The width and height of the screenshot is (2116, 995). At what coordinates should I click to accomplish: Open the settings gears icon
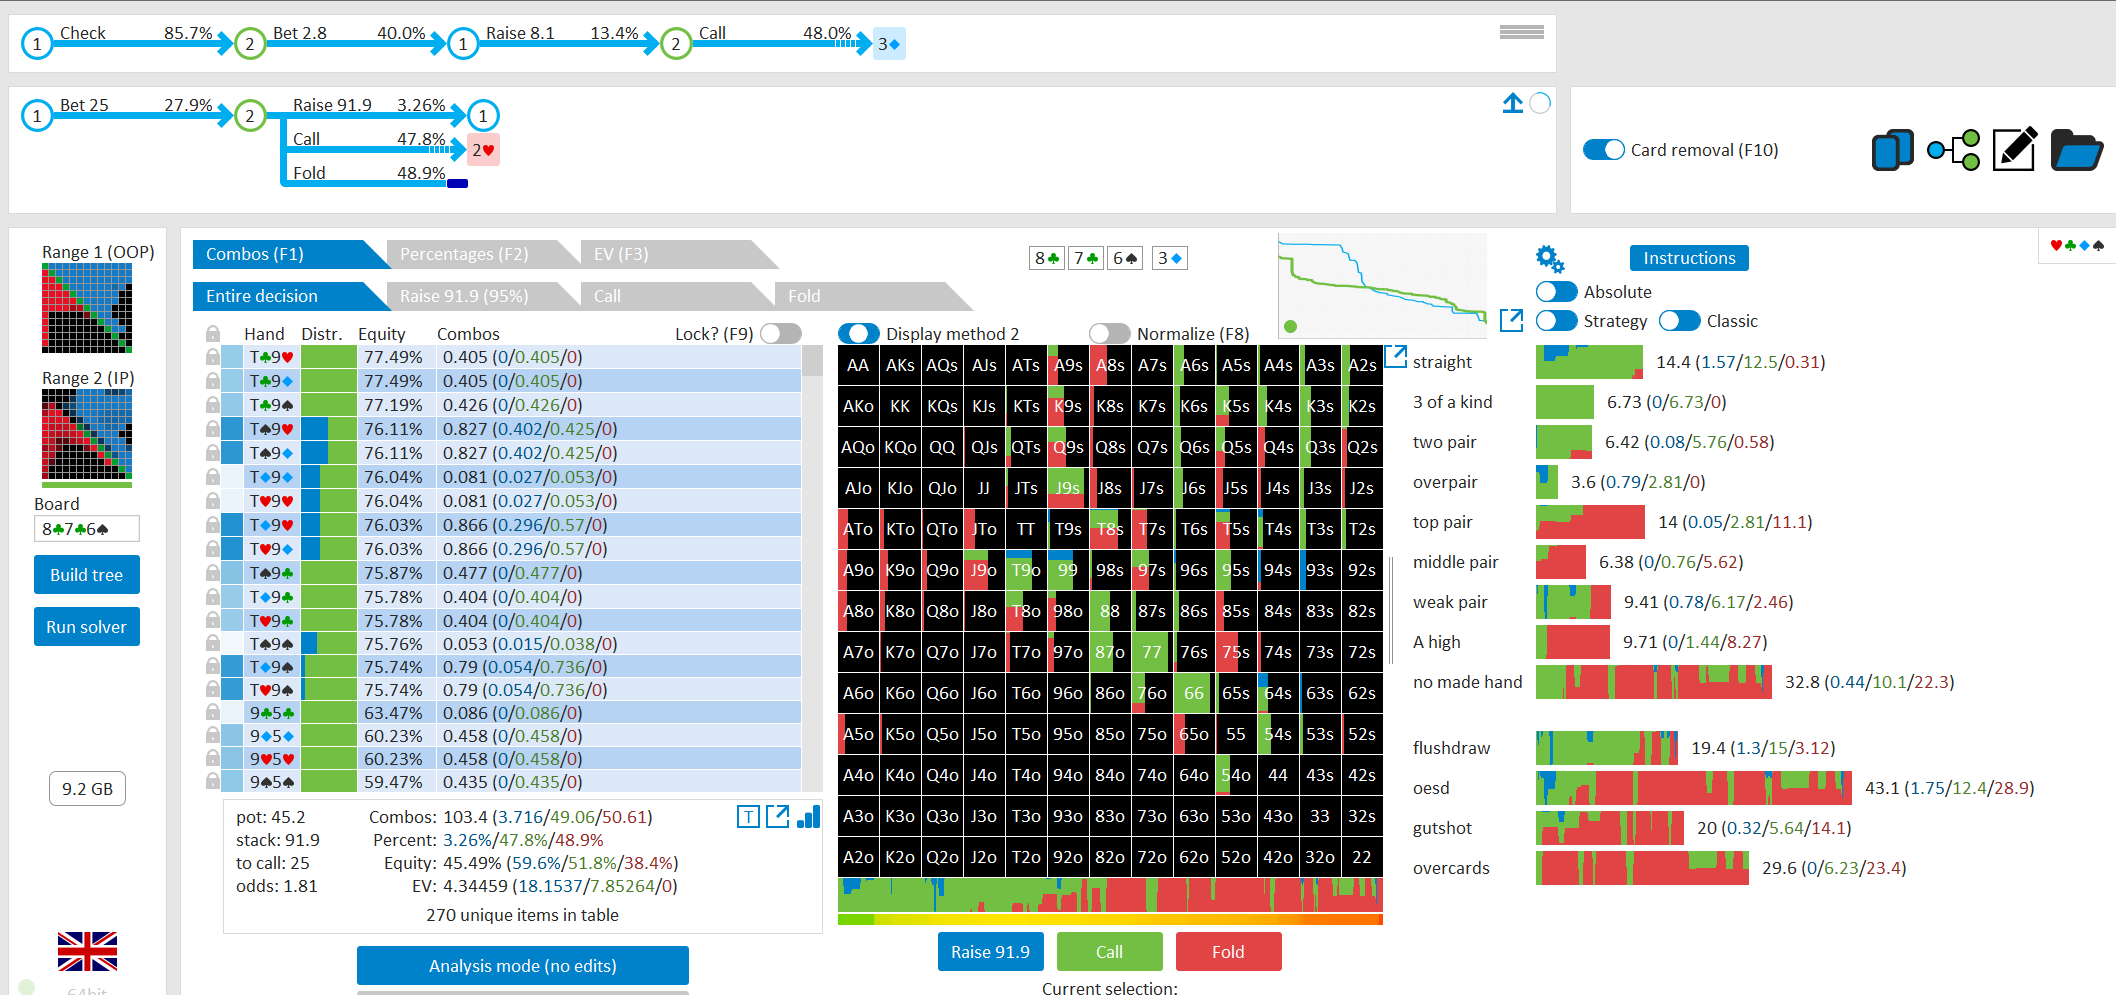(1550, 259)
